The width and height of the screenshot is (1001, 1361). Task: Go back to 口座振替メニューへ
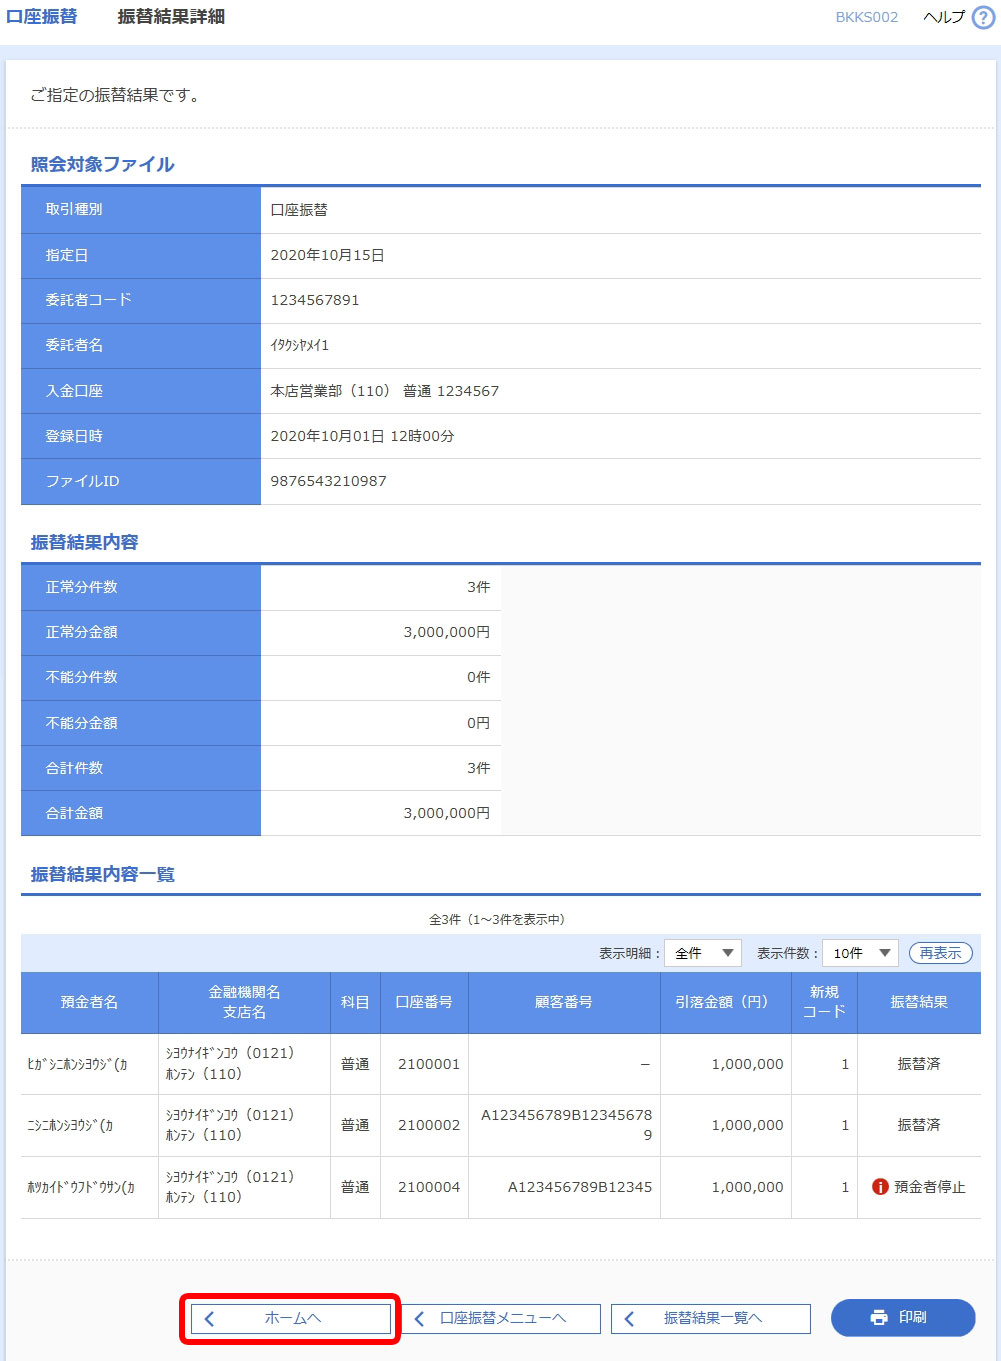501,1319
